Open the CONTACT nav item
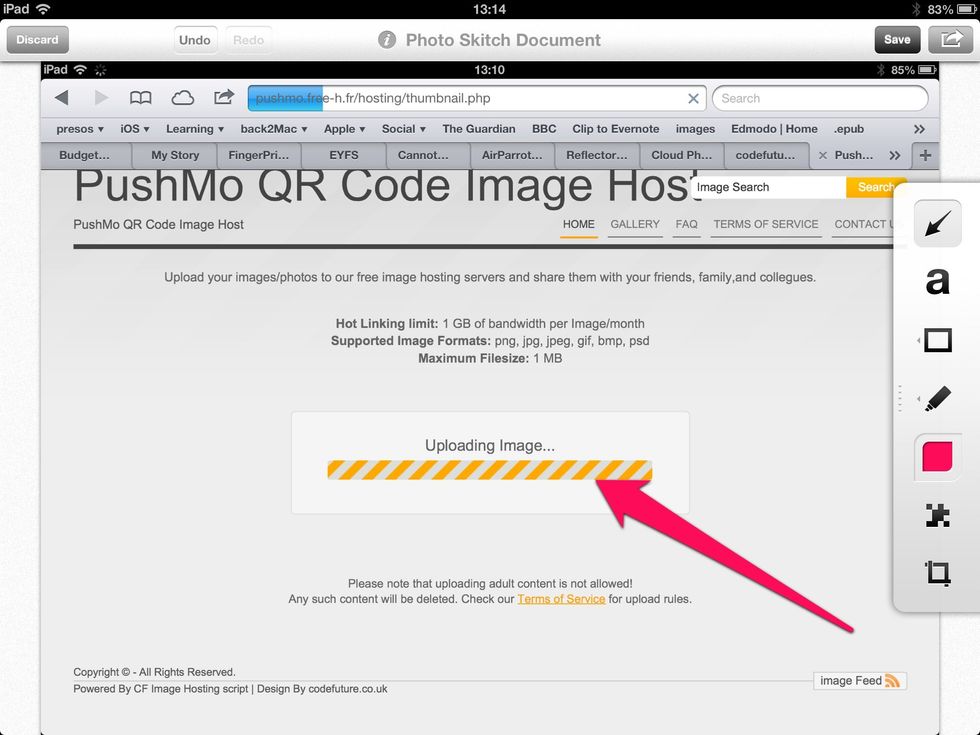 point(864,224)
